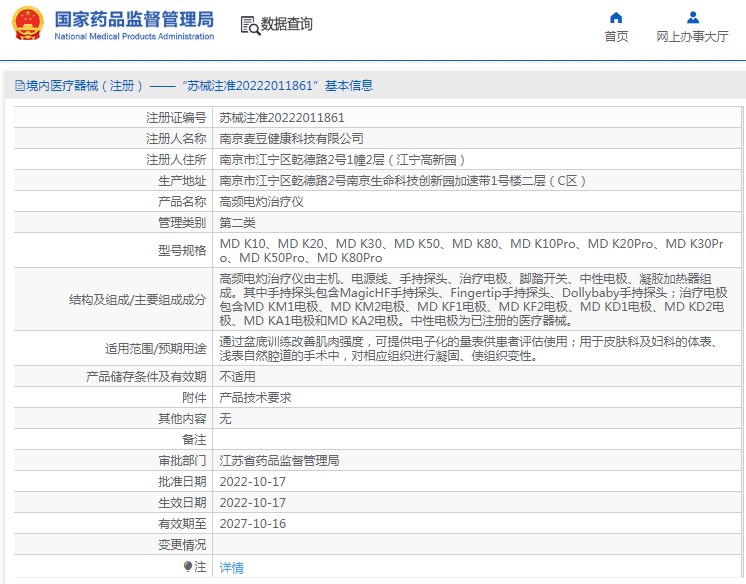Screen dimensions: 746x584
Task: Select registration number 苏械注准20222011861 value
Action: click(282, 118)
